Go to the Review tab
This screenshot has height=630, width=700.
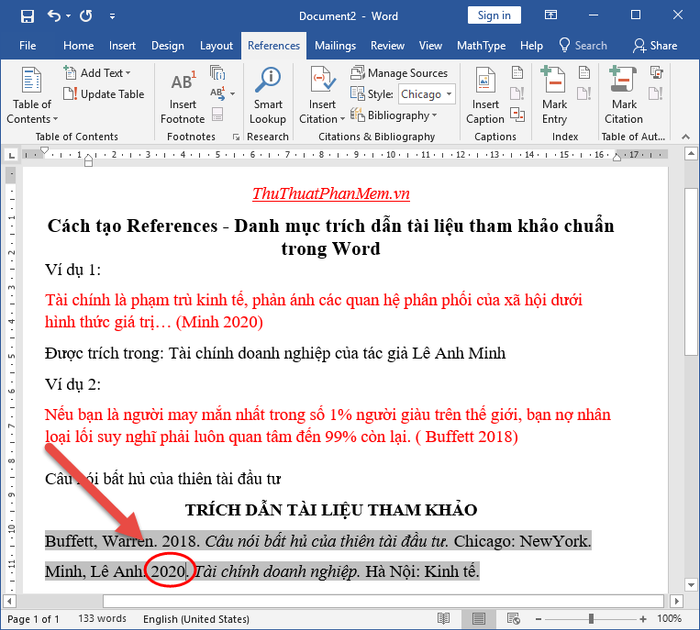(x=387, y=46)
